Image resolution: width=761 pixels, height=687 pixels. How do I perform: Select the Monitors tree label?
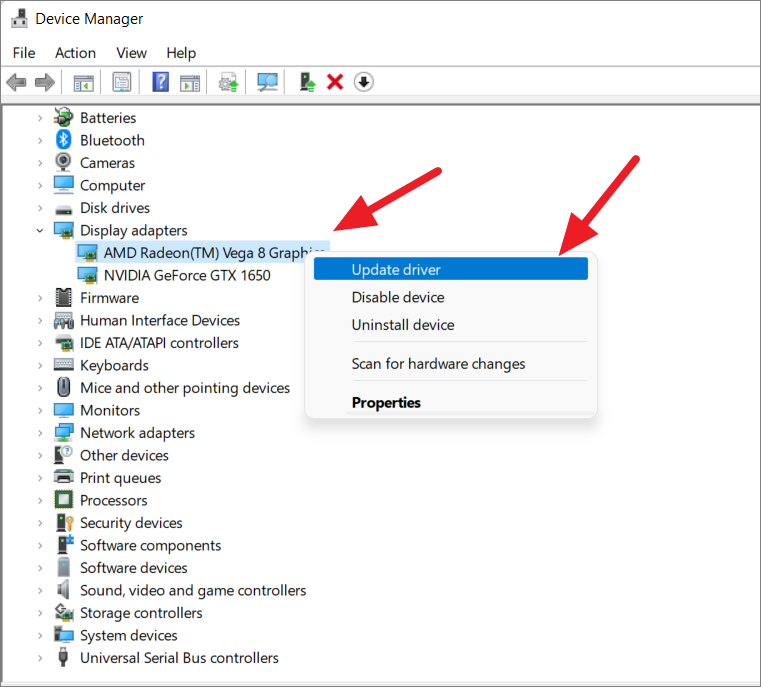click(x=110, y=410)
